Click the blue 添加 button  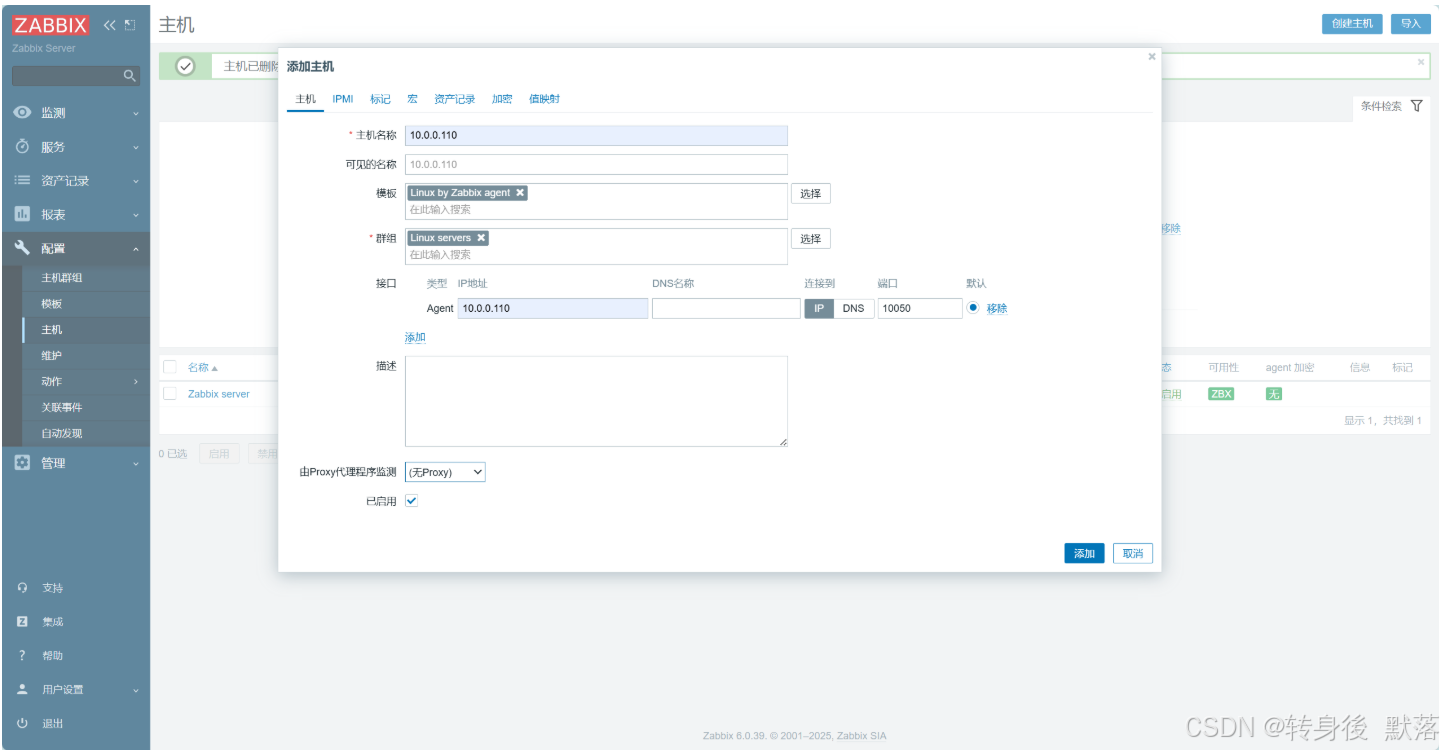(x=1084, y=553)
